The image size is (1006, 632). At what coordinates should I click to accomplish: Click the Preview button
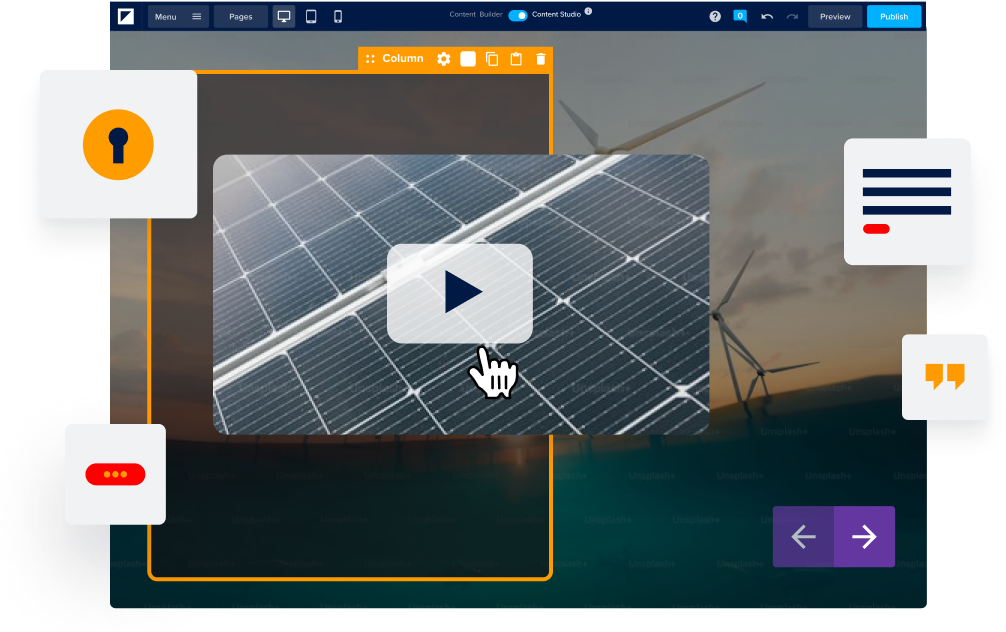click(835, 17)
